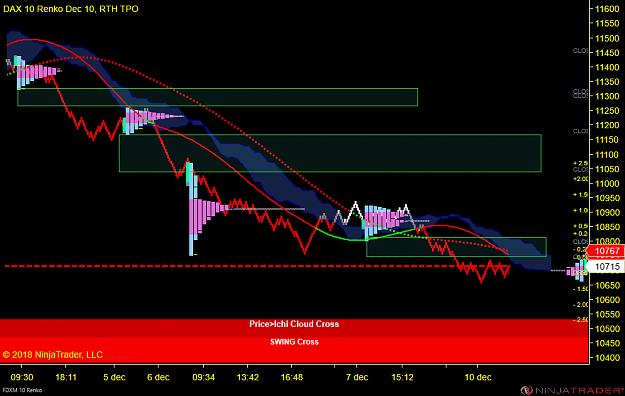Select the green zone rectangle near 10800
The height and width of the screenshot is (396, 625).
[x=456, y=247]
